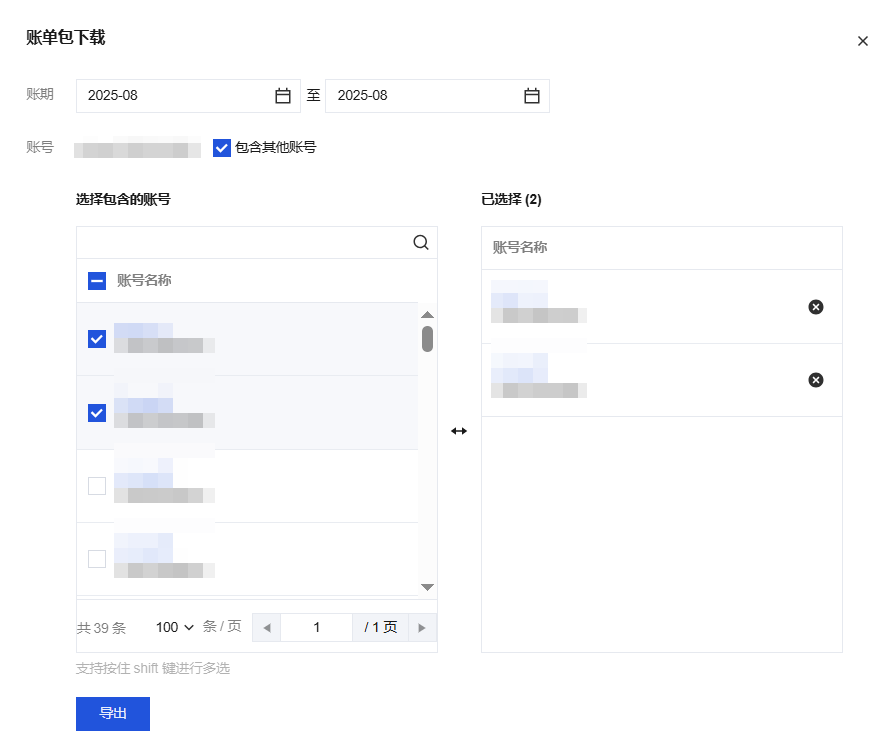Check the third account in the list
The width and height of the screenshot is (896, 756).
click(97, 486)
